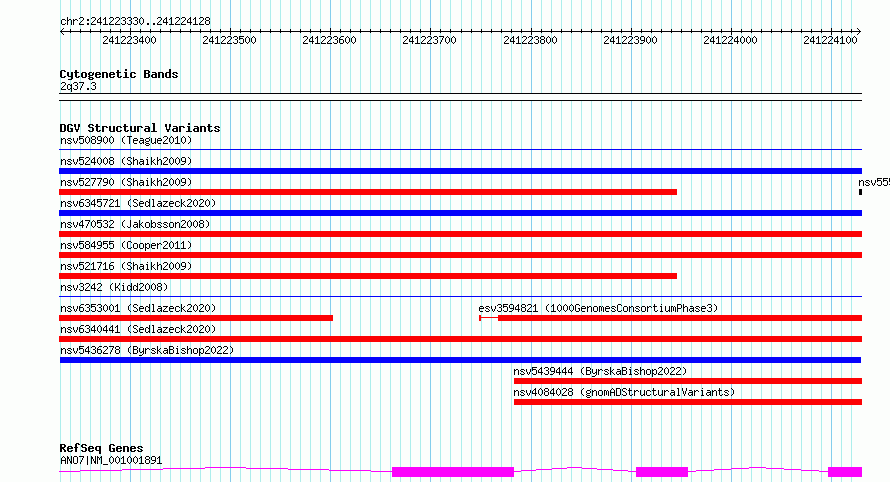This screenshot has width=890, height=482.
Task: Click the blue bar under nsv524008
Action: 460,171
